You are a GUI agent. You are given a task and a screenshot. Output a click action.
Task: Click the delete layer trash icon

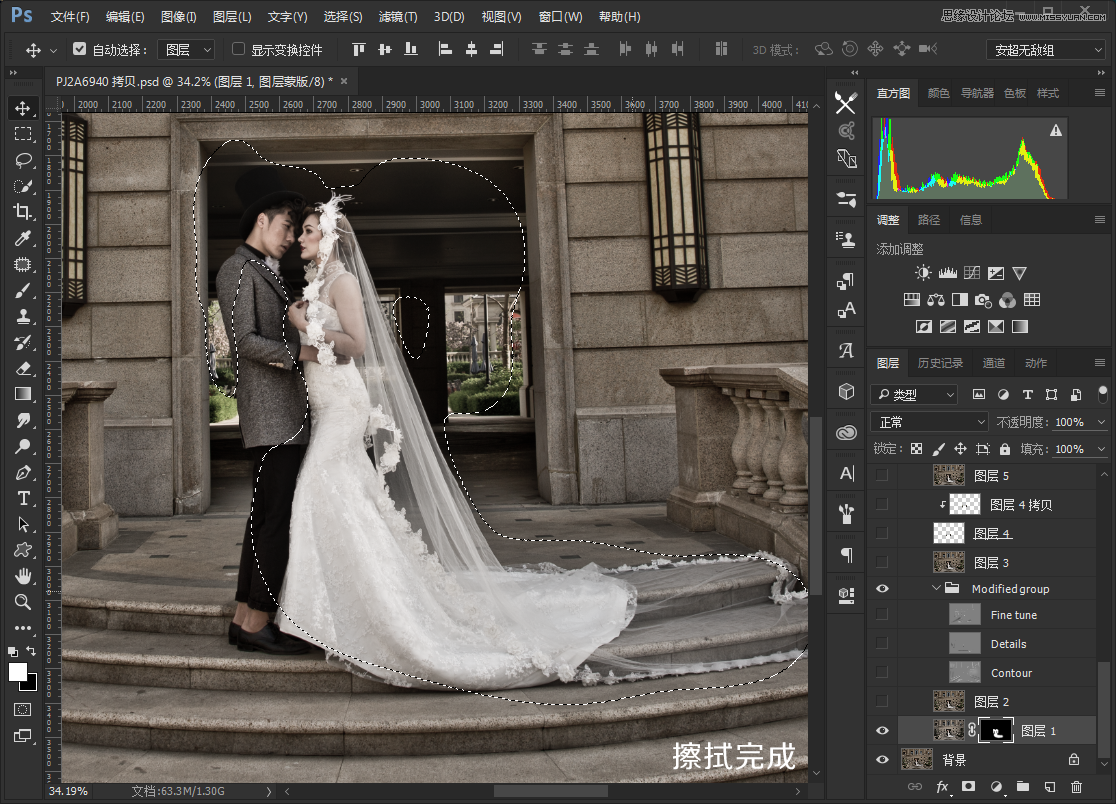pyautogui.click(x=1076, y=788)
